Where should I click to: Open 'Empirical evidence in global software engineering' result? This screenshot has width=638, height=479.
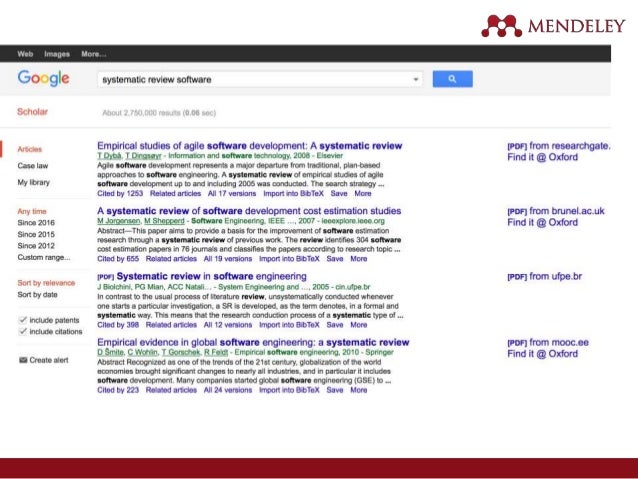click(x=253, y=342)
